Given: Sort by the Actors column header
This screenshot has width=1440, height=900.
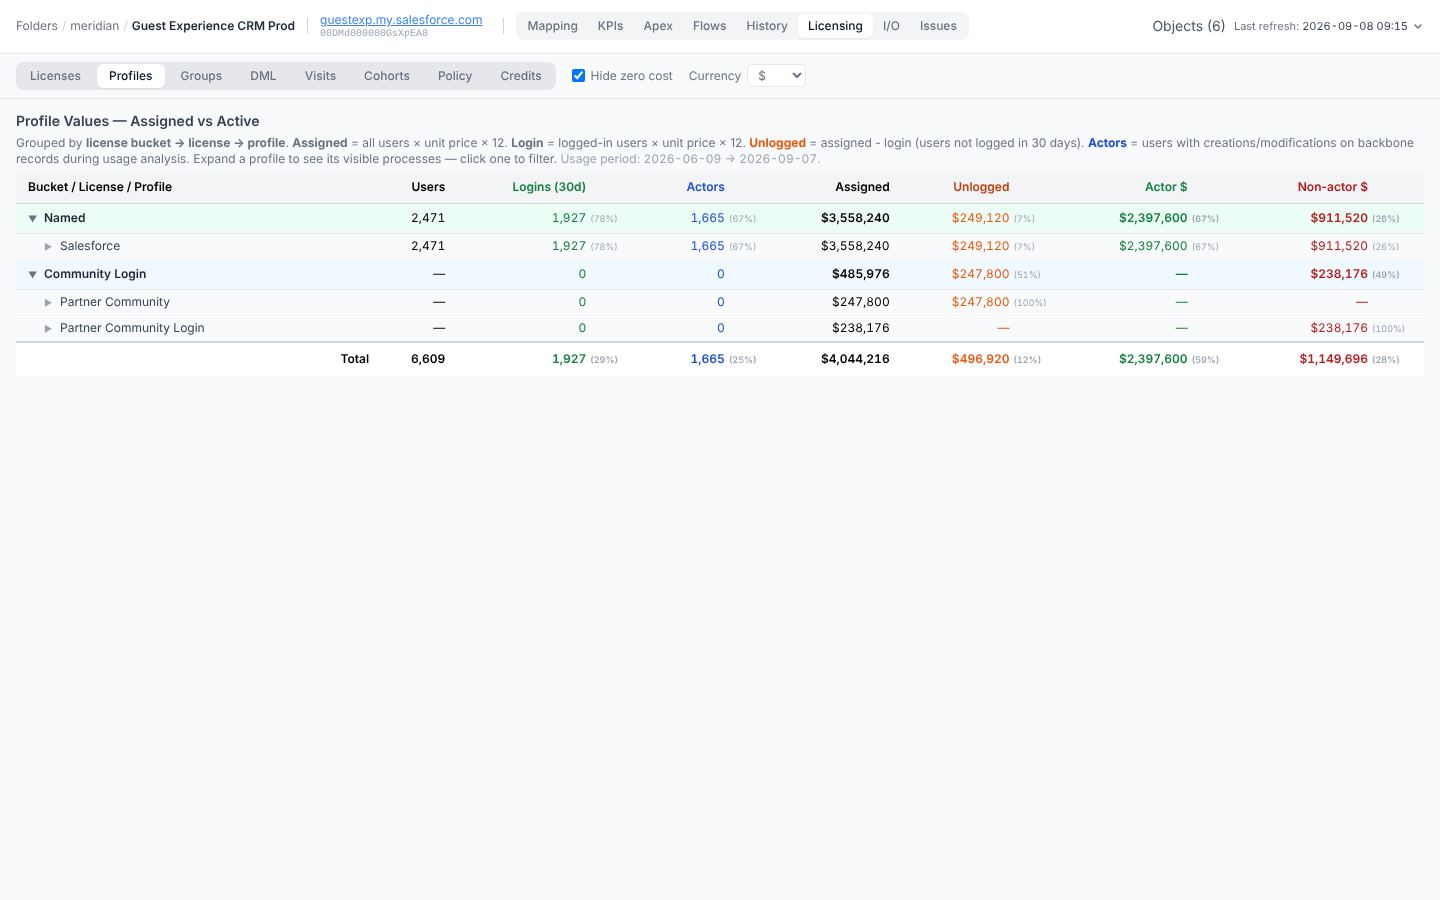Looking at the screenshot, I should coord(705,187).
